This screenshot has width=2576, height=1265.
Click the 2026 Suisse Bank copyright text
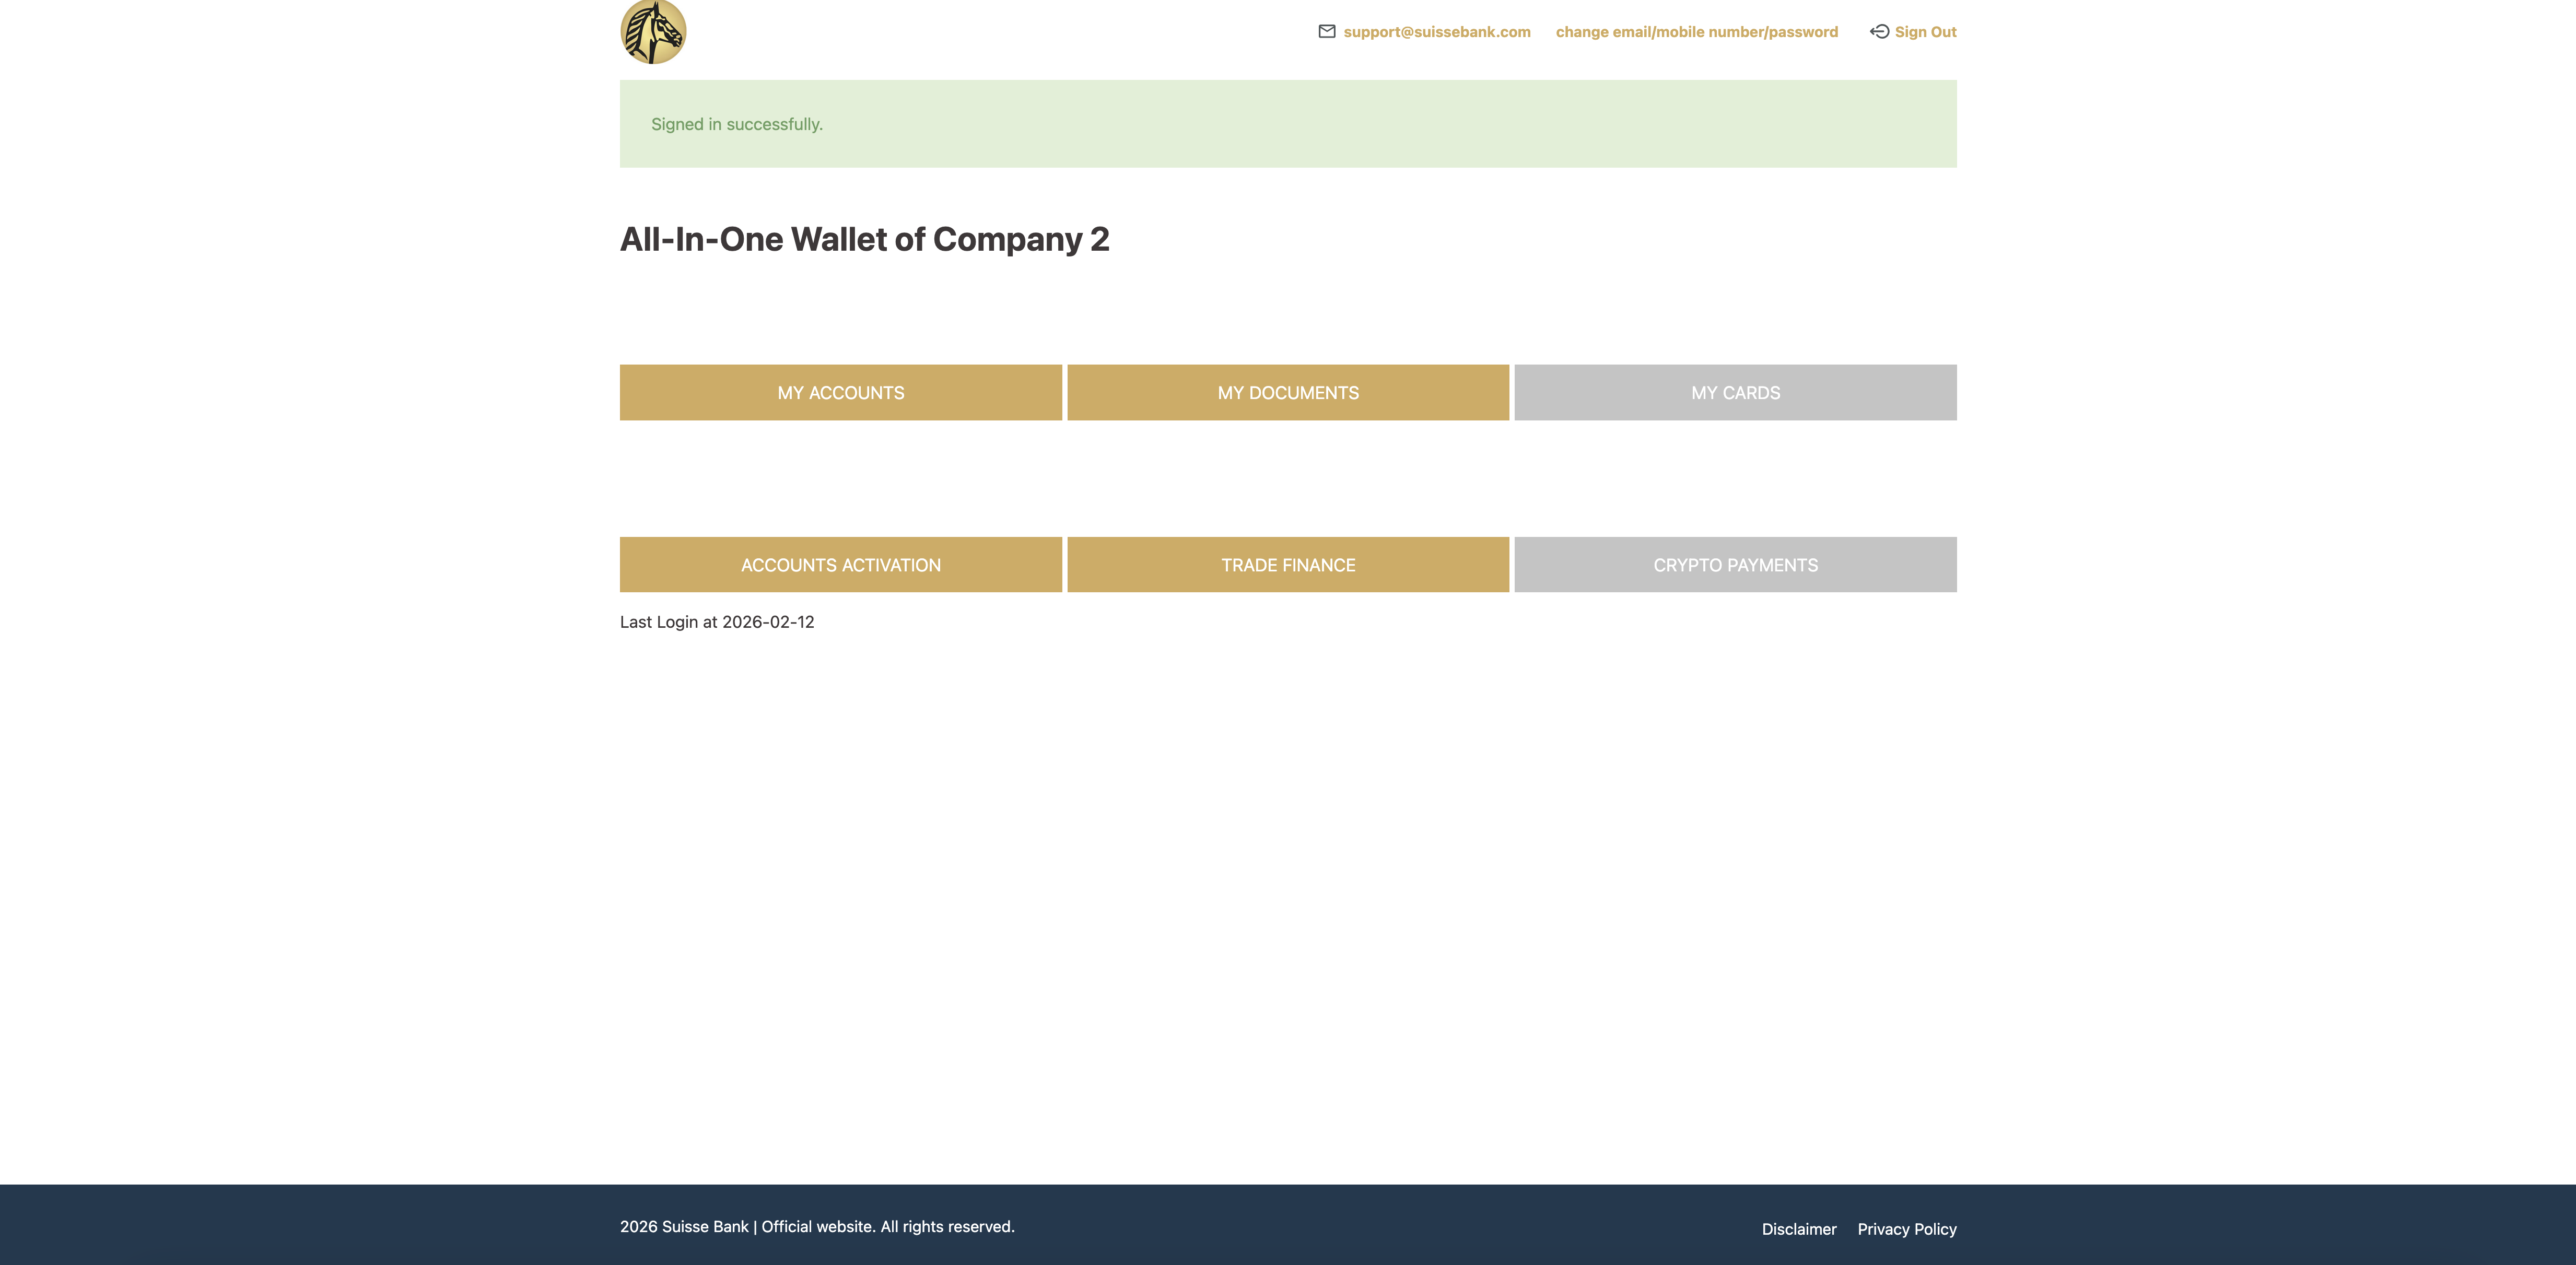click(x=816, y=1227)
